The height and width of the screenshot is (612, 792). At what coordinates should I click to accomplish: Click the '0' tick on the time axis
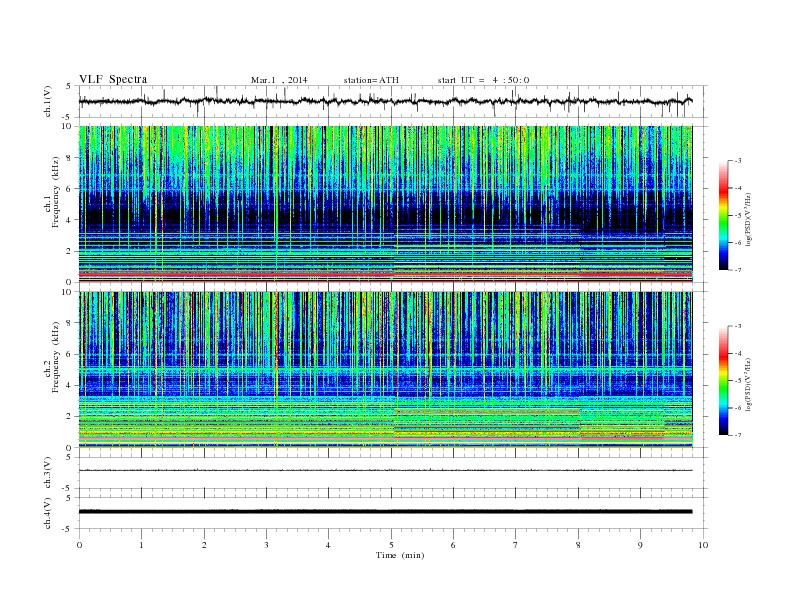tap(79, 545)
